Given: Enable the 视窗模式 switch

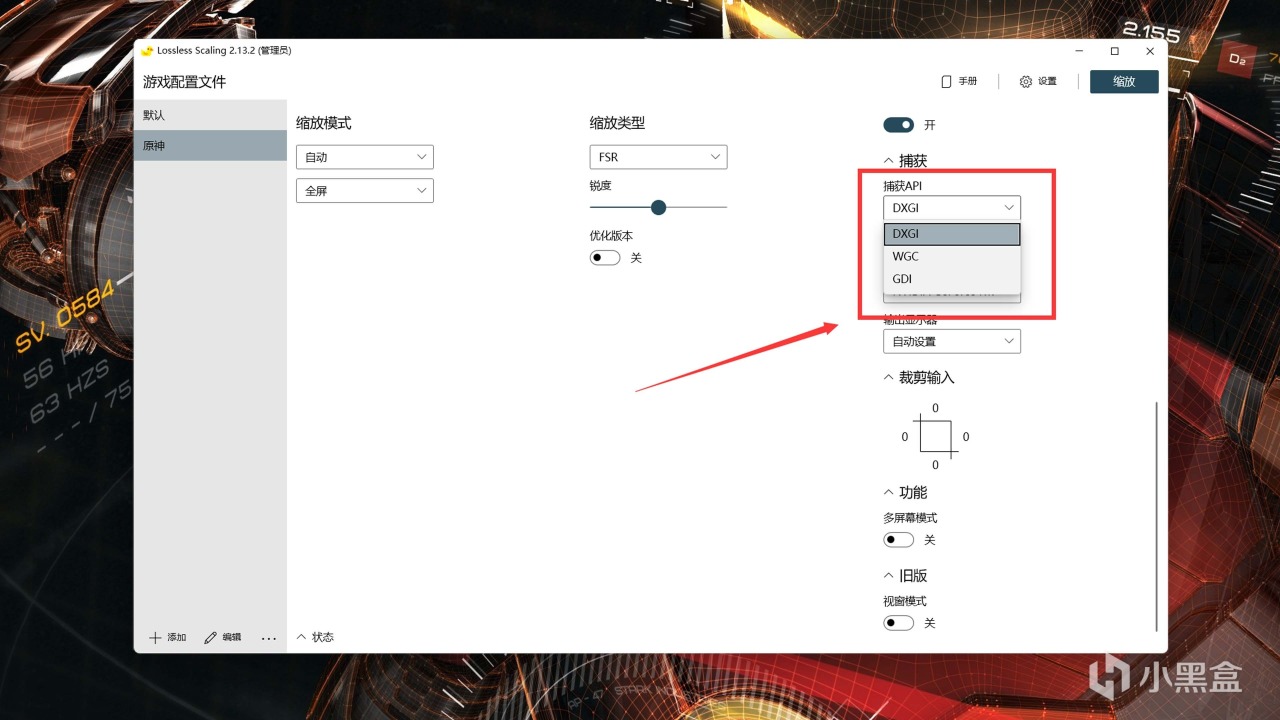Looking at the screenshot, I should pos(899,623).
